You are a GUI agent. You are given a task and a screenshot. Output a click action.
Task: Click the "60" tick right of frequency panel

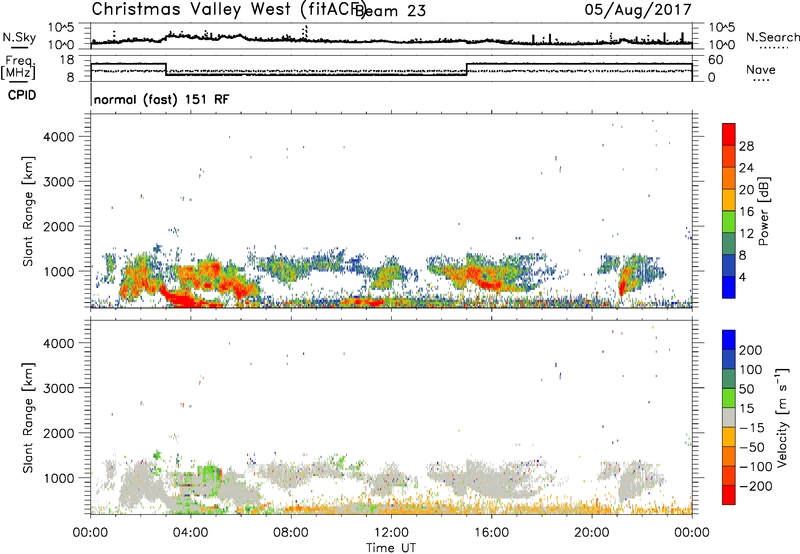716,60
